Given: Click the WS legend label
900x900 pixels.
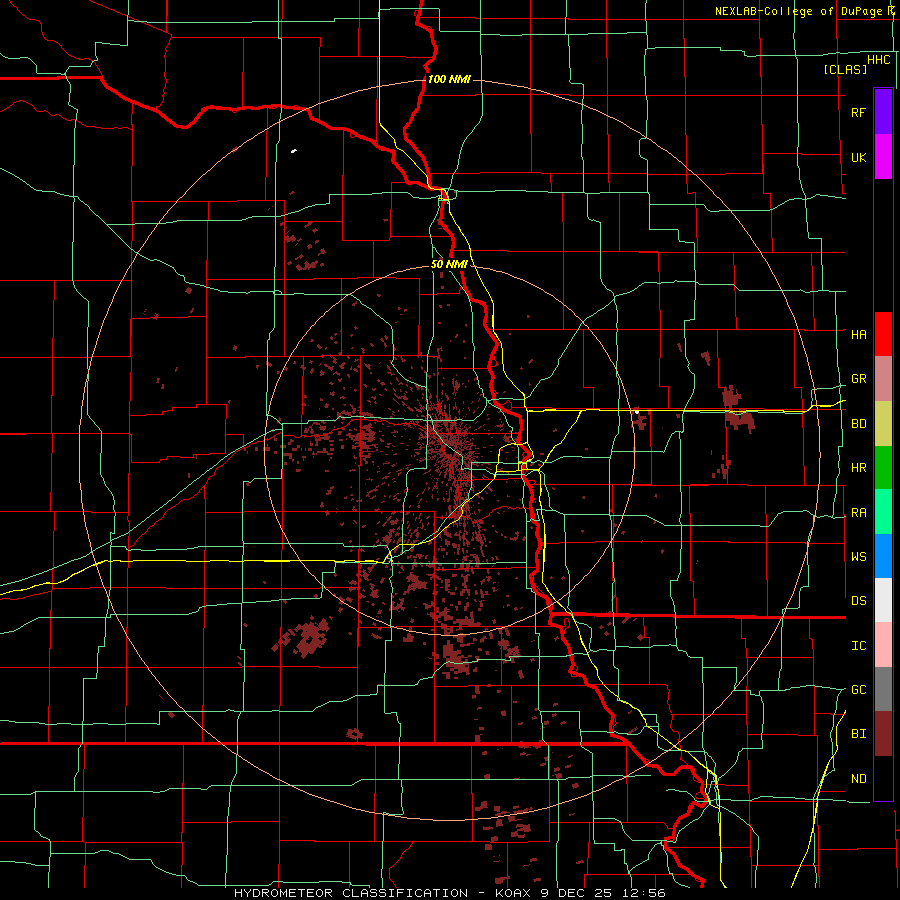Looking at the screenshot, I should point(858,557).
